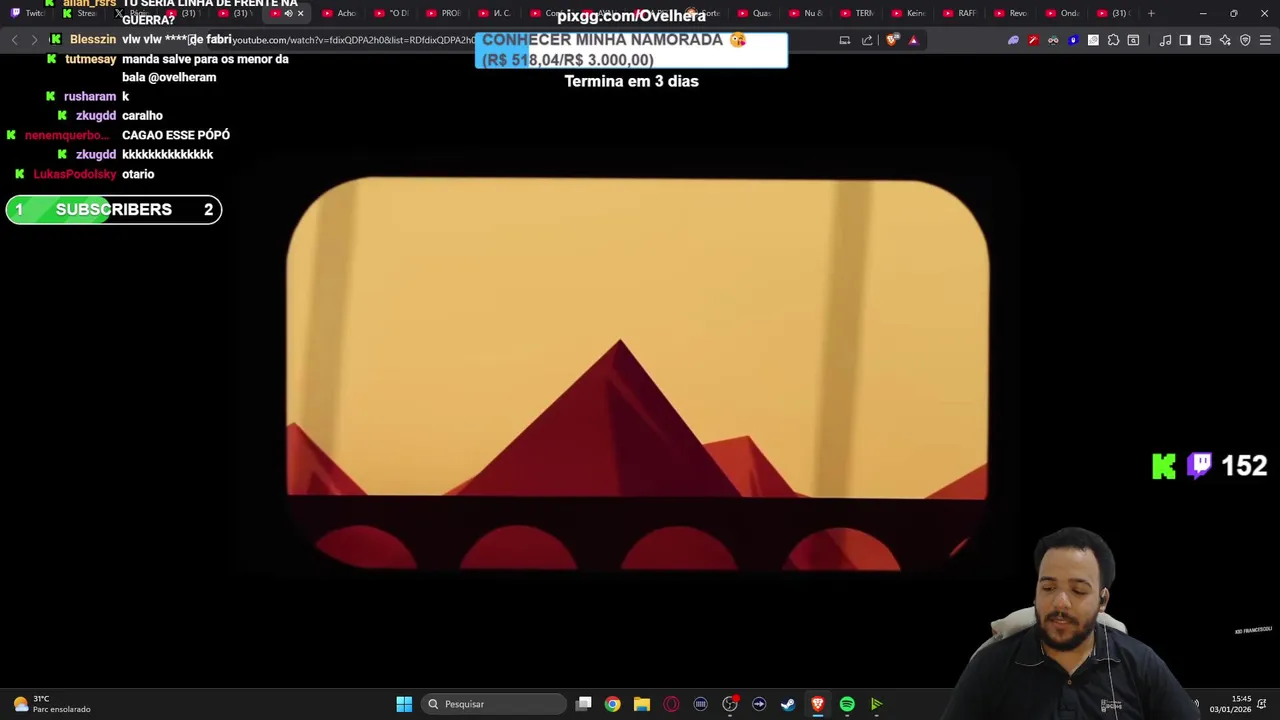Open the Brave Wallet icon
Image resolution: width=1280 pixels, height=720 pixels.
tap(1205, 40)
